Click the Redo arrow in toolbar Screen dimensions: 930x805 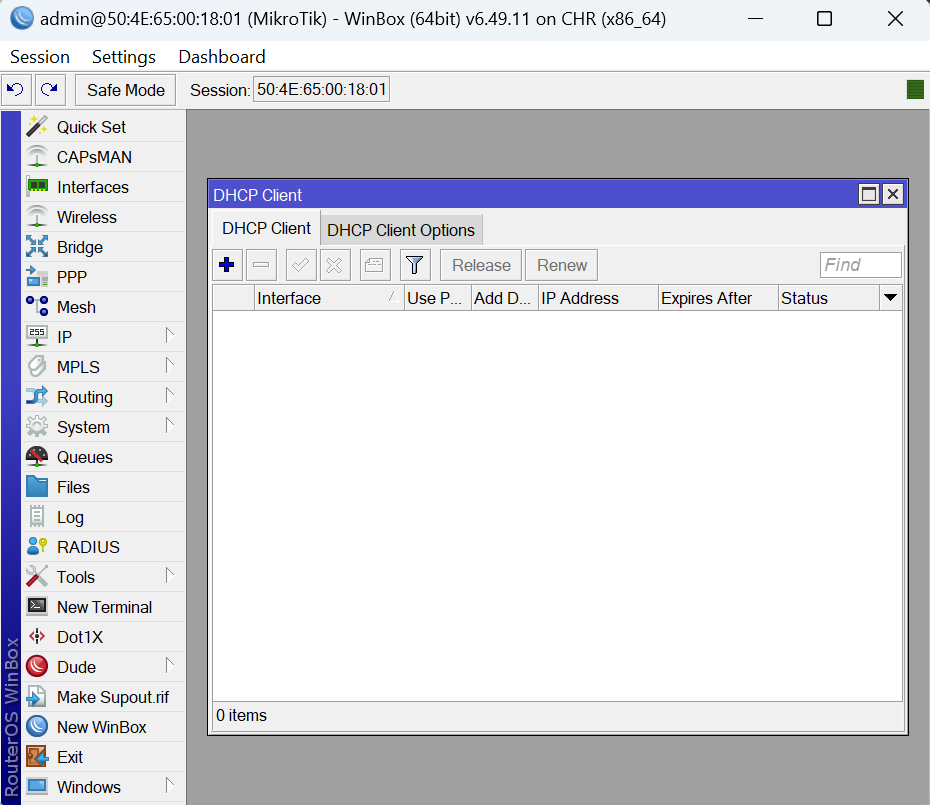click(50, 90)
